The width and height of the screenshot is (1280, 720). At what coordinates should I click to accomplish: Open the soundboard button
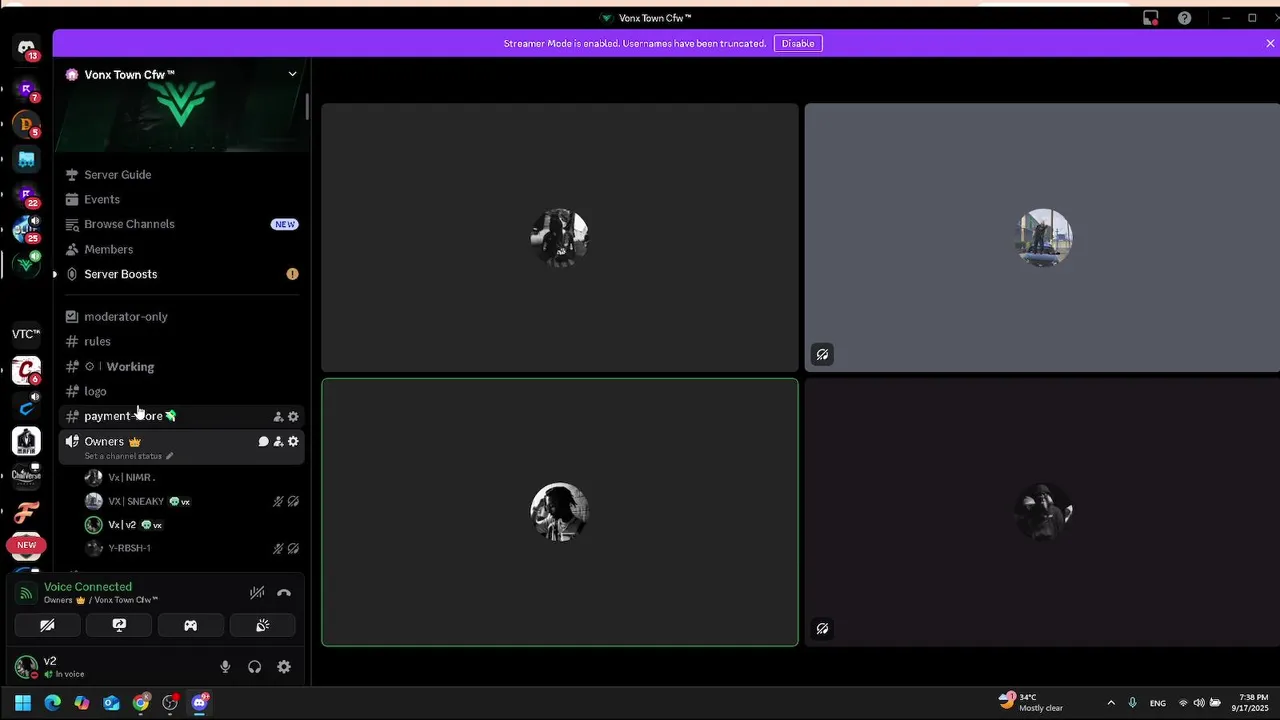[x=262, y=625]
